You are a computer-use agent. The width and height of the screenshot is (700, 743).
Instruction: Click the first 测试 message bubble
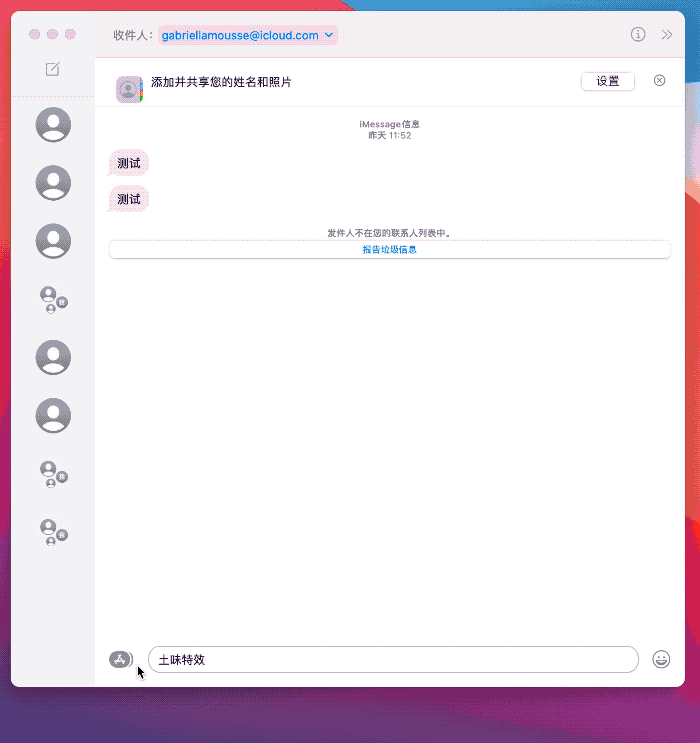(x=128, y=163)
